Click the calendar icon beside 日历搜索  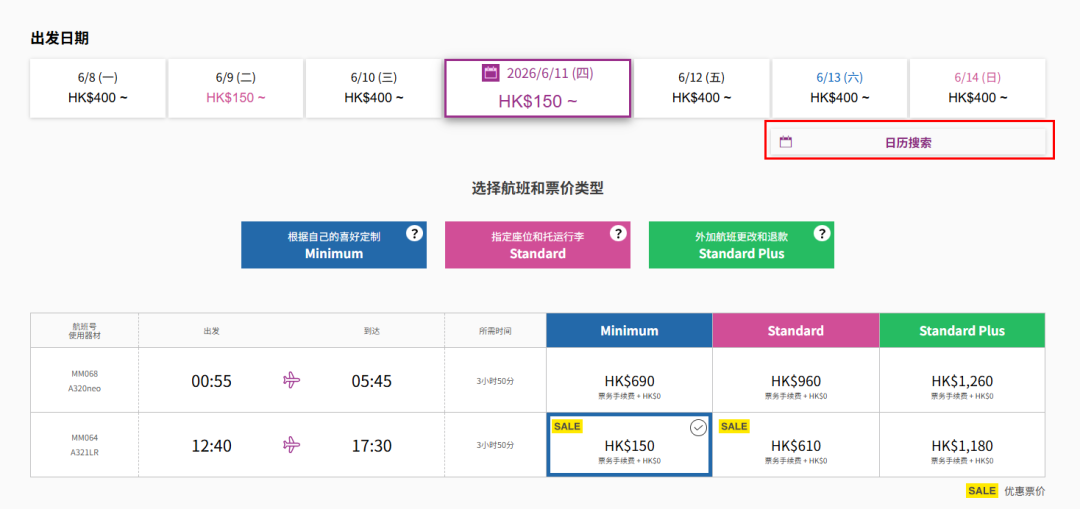pos(786,142)
